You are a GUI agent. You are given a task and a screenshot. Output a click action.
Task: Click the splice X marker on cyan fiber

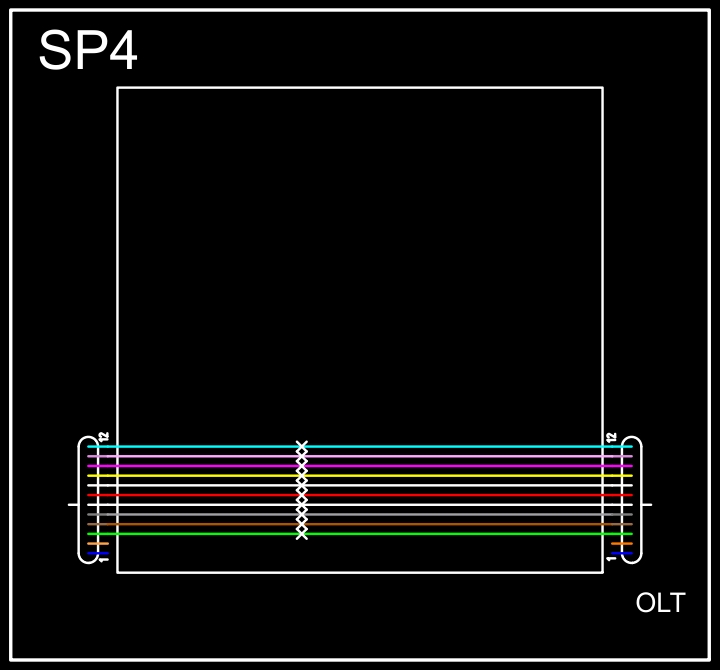(x=302, y=446)
